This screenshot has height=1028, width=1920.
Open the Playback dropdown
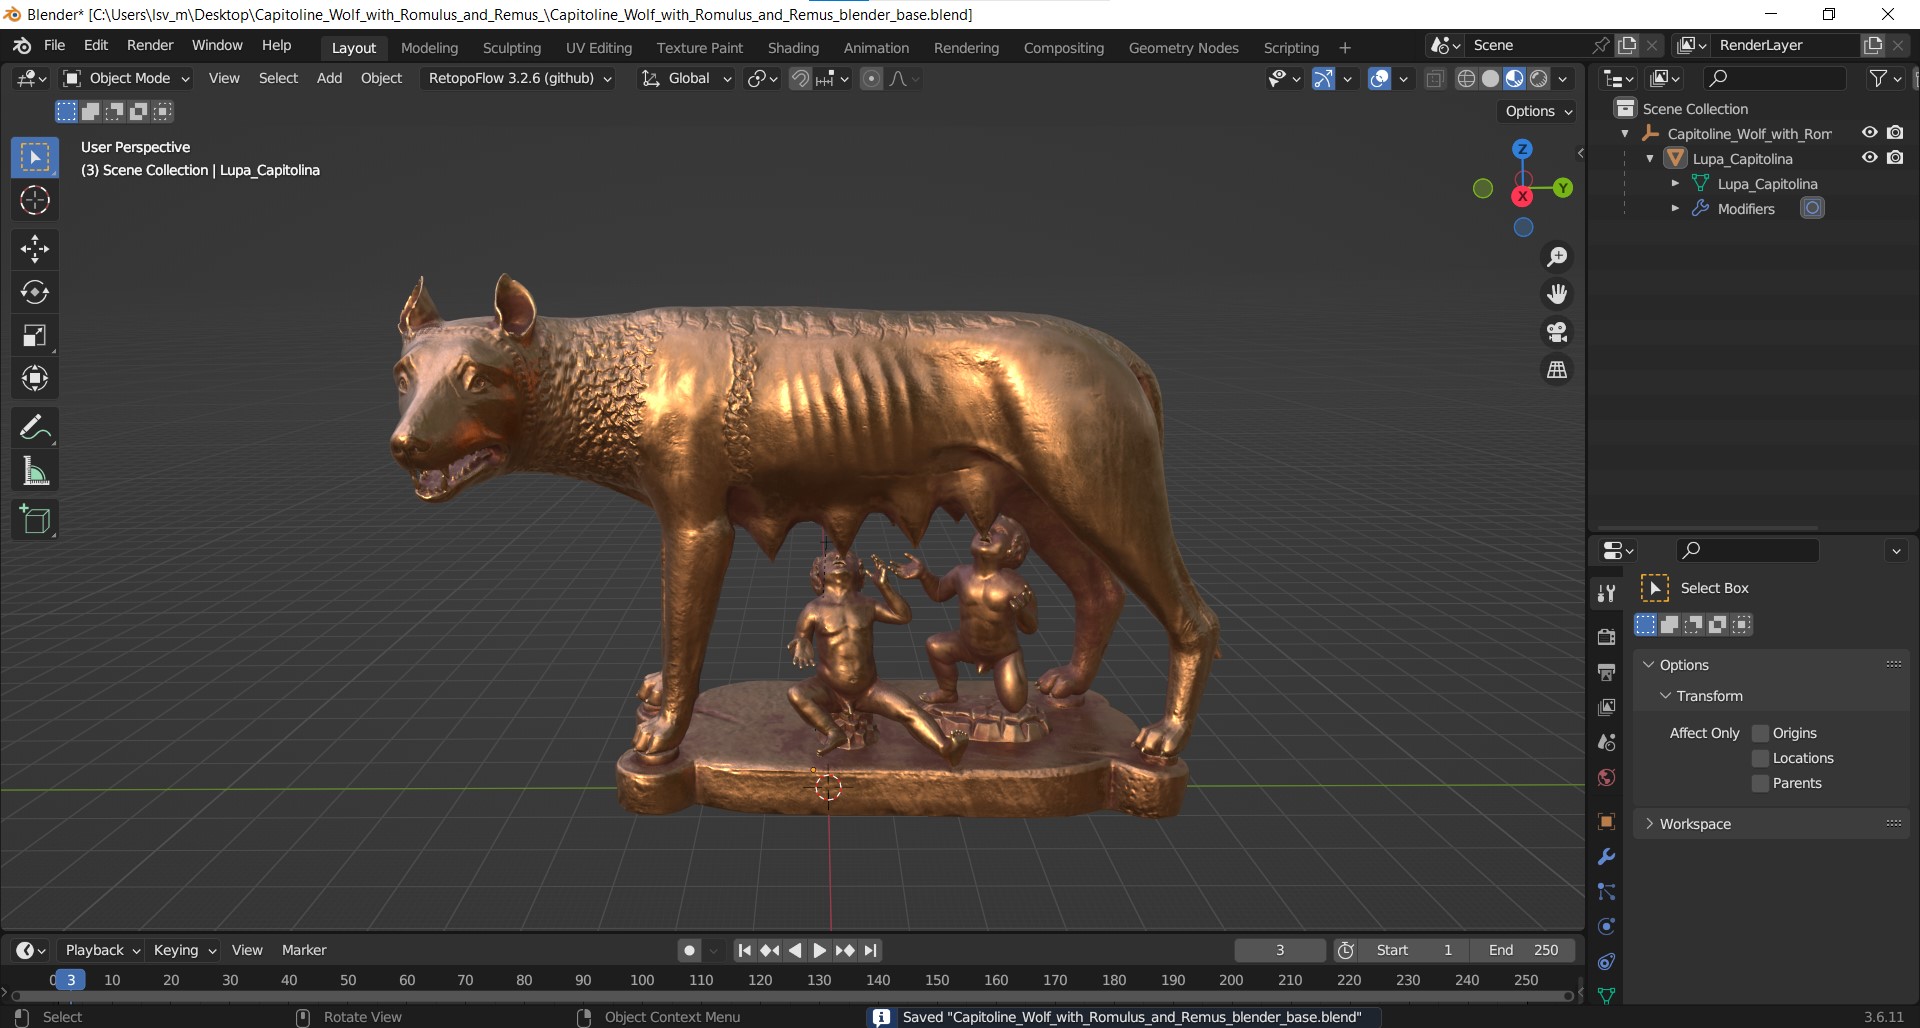(x=102, y=951)
